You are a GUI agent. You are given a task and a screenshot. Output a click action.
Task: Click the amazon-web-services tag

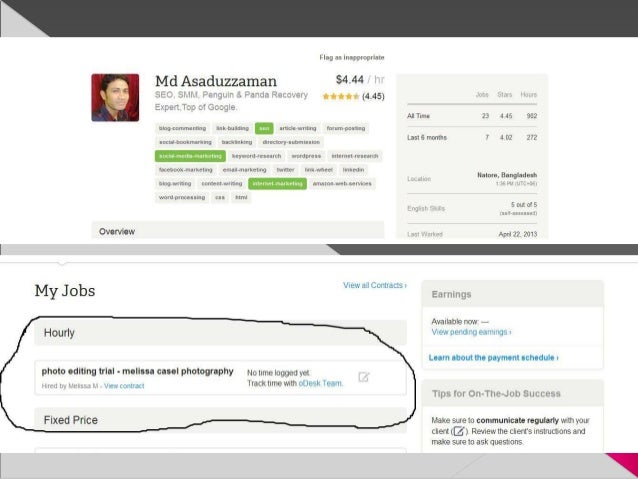342,184
